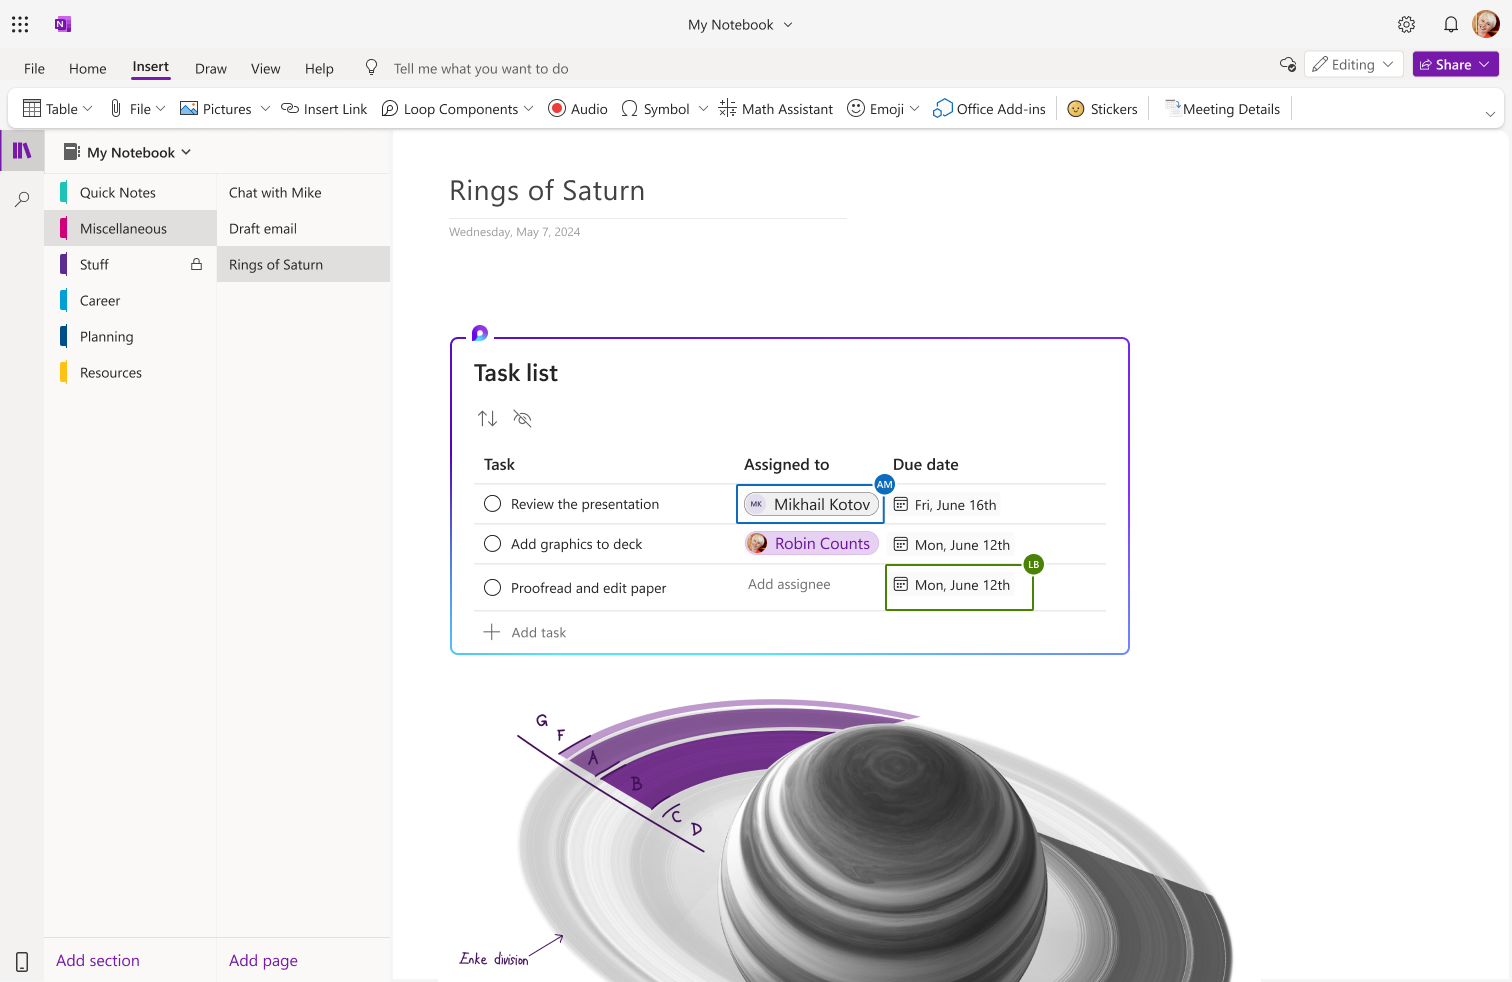This screenshot has height=982, width=1512.
Task: Open the notifications bell
Action: coord(1450,25)
